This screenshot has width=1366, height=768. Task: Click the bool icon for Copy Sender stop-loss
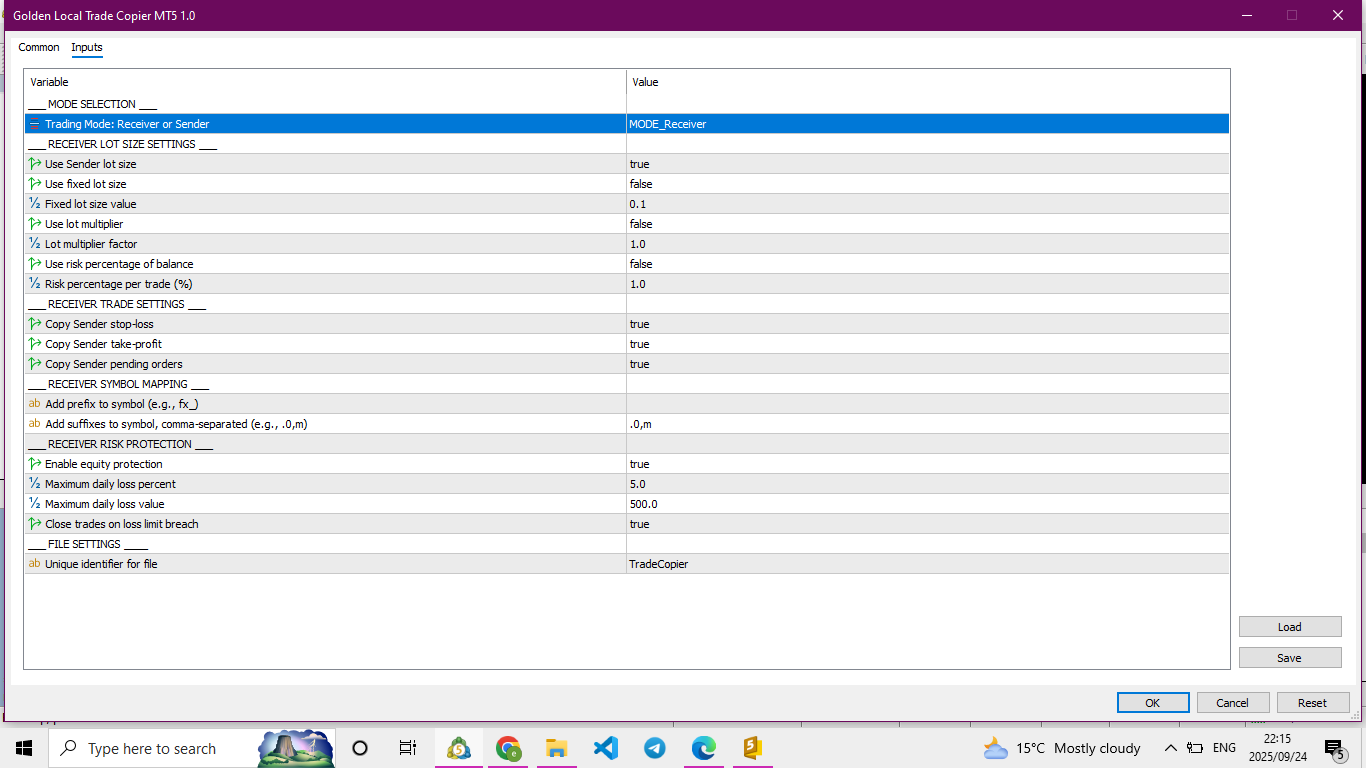pyautogui.click(x=35, y=324)
